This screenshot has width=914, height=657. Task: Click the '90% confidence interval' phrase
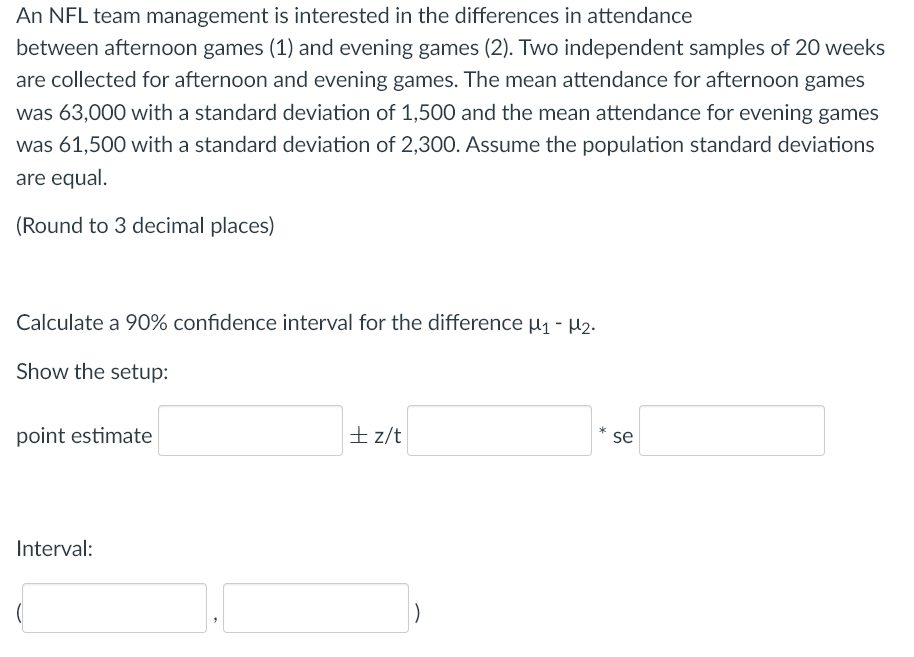[x=240, y=322]
